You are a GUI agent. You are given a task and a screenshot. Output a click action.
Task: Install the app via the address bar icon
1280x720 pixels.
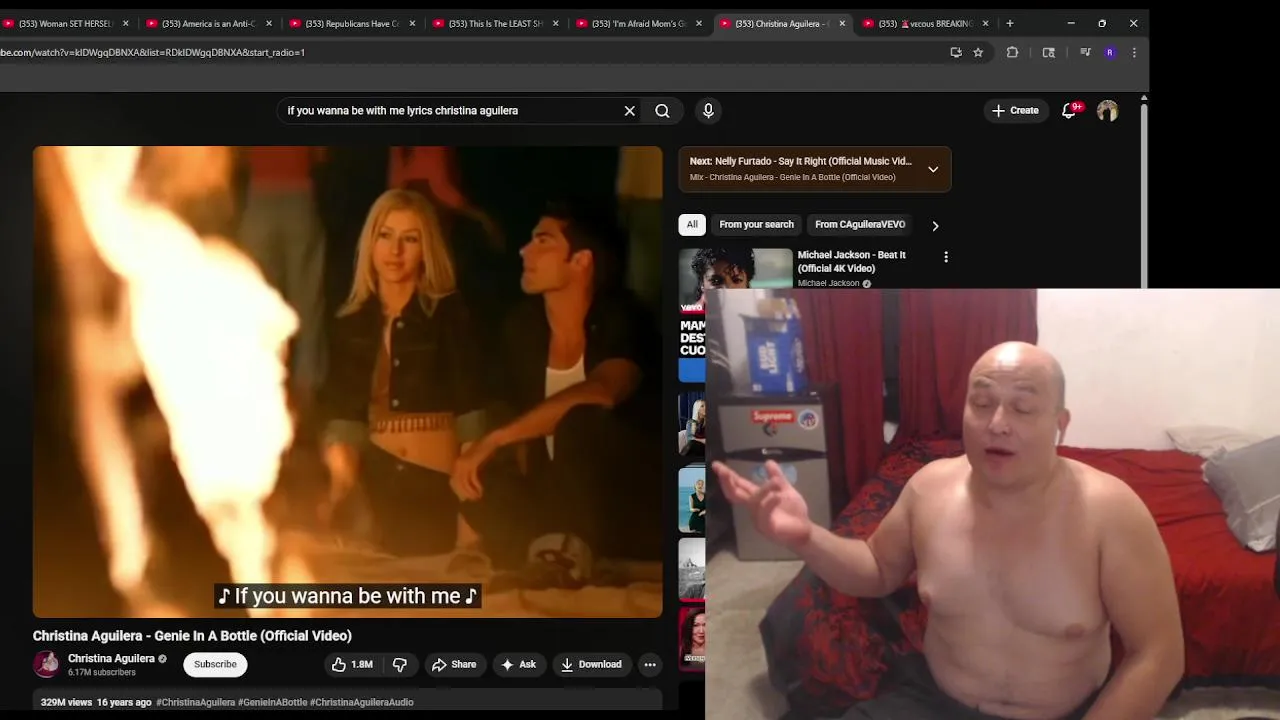coord(956,52)
